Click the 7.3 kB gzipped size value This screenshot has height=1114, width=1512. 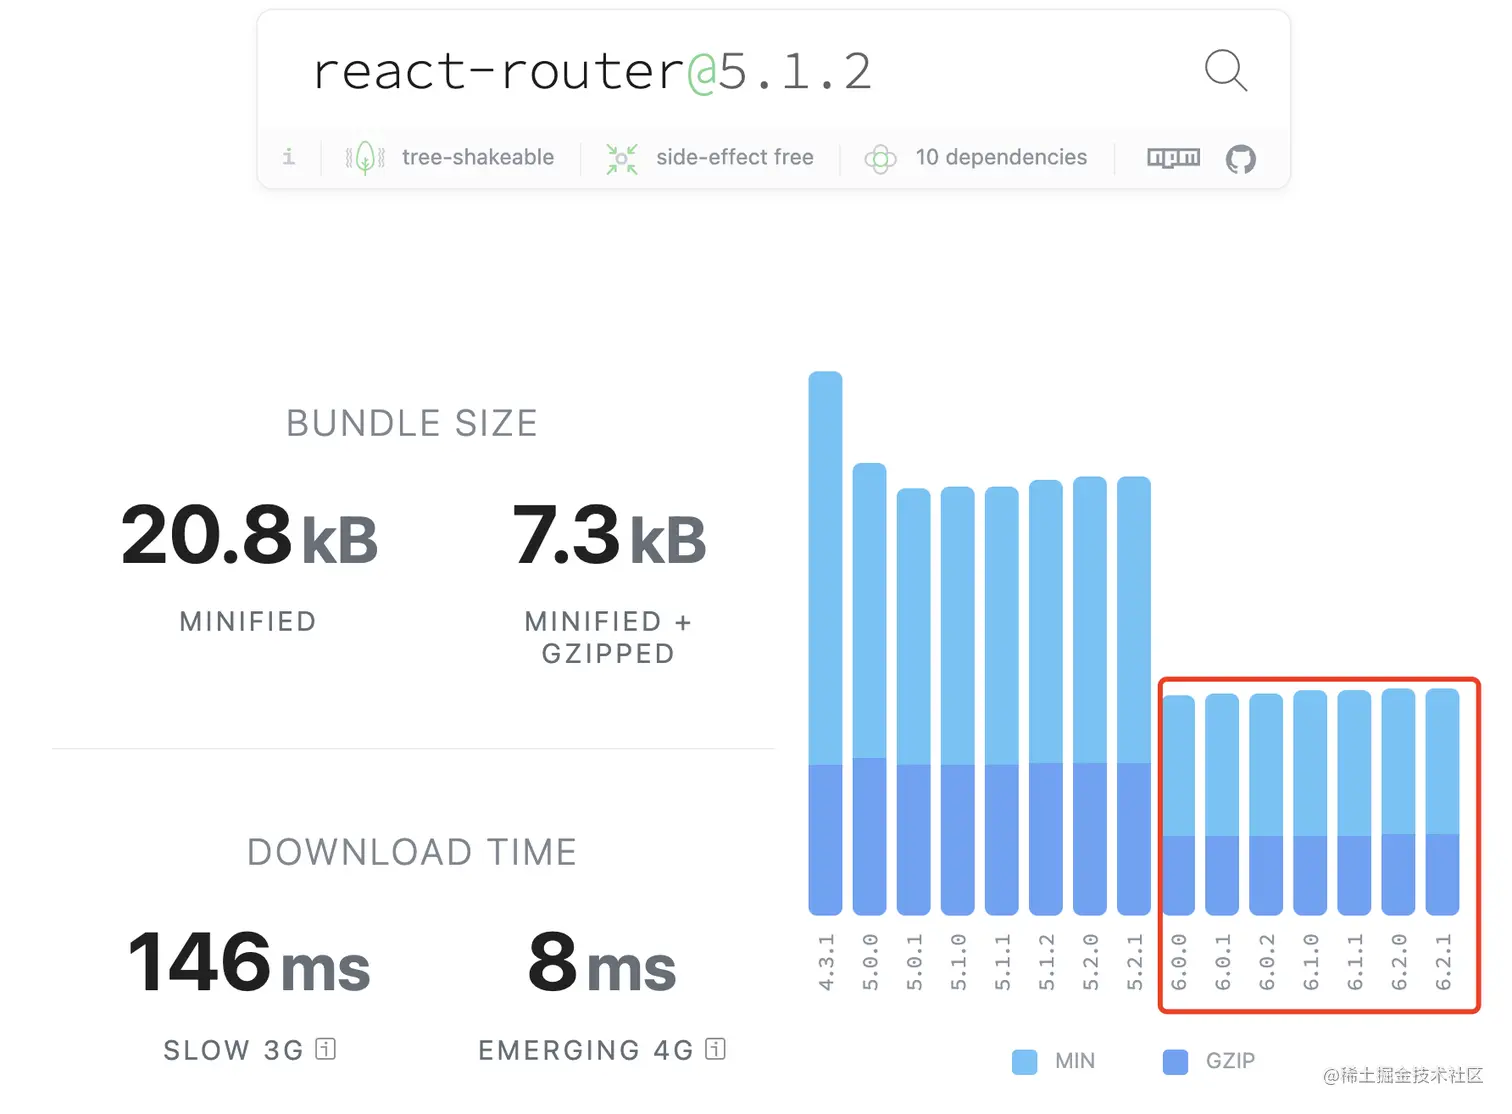point(609,535)
